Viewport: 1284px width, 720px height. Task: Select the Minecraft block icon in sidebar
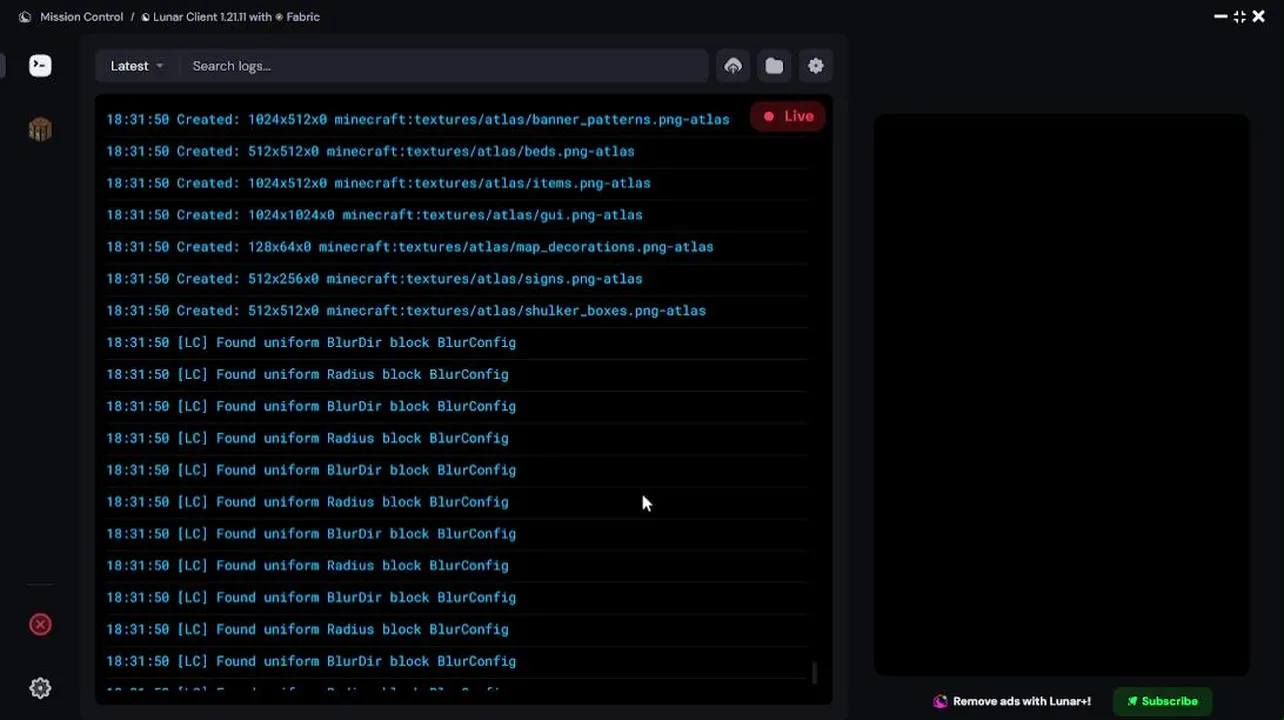click(x=40, y=129)
